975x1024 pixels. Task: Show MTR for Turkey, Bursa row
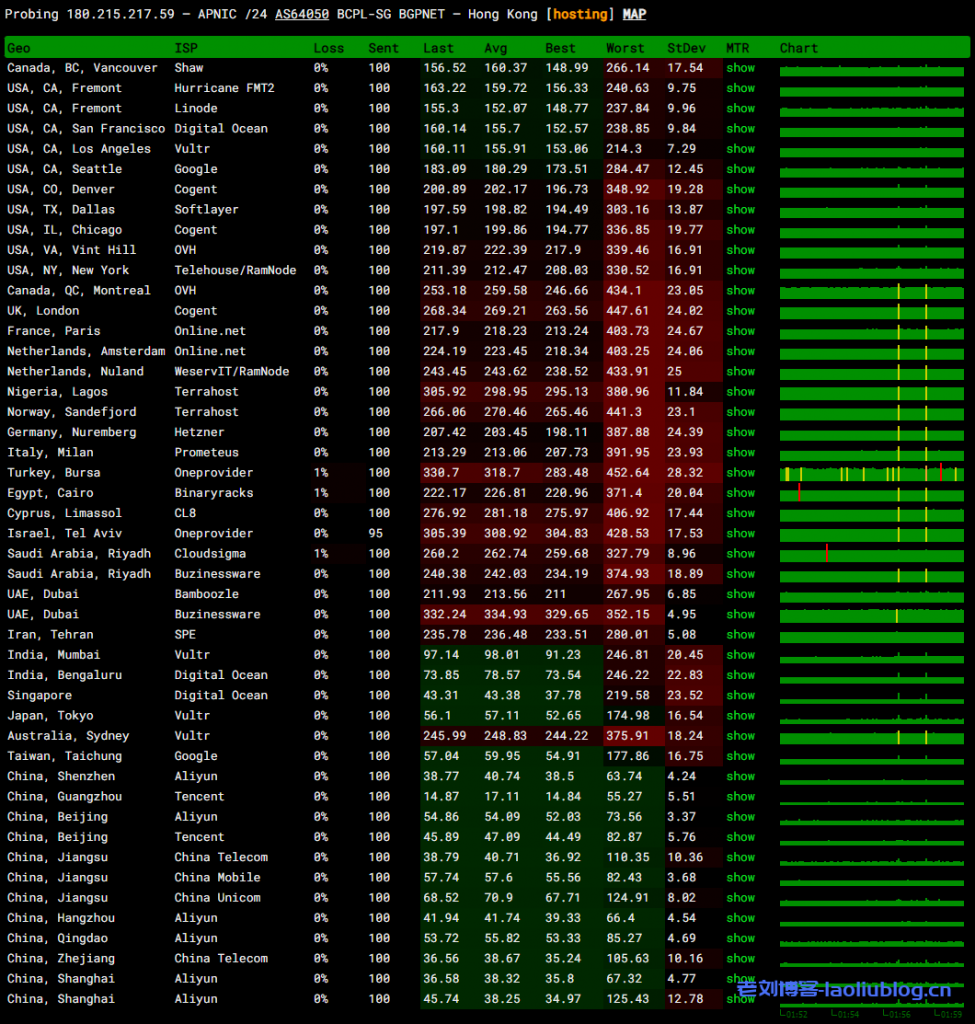point(740,473)
